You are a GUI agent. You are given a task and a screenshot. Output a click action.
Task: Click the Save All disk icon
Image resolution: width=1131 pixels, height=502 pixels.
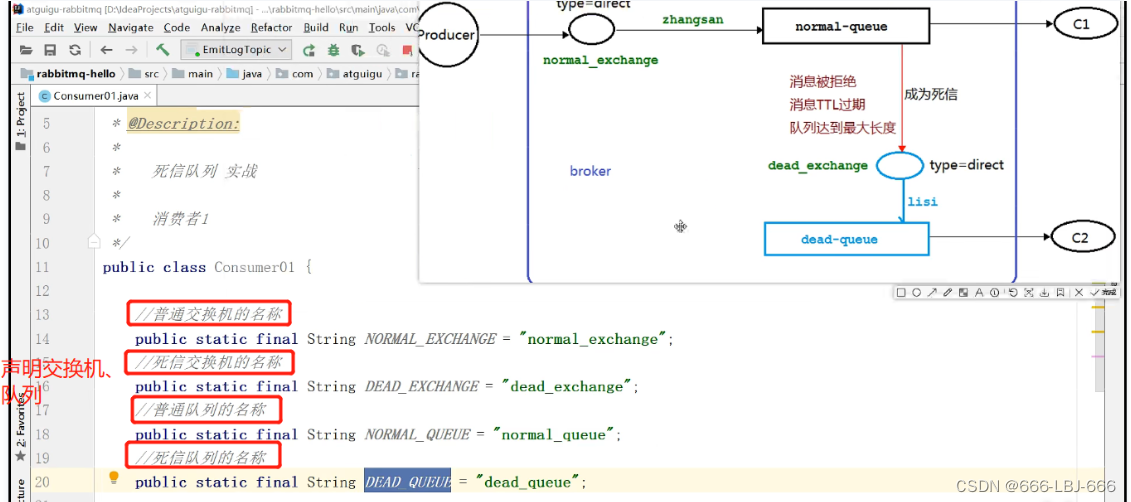point(50,50)
